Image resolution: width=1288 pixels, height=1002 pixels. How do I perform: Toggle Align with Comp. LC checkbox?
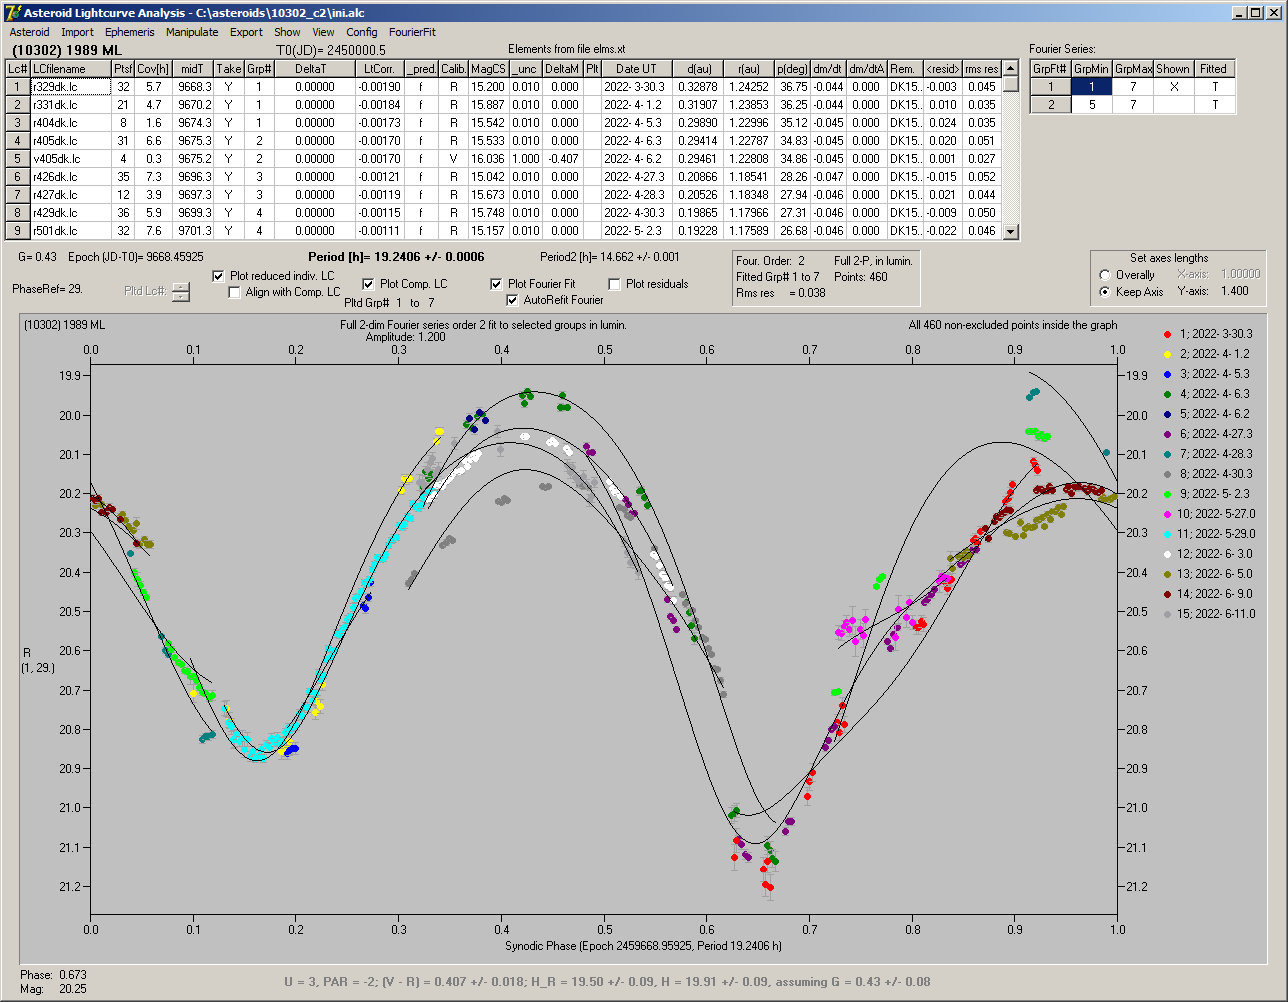[235, 292]
